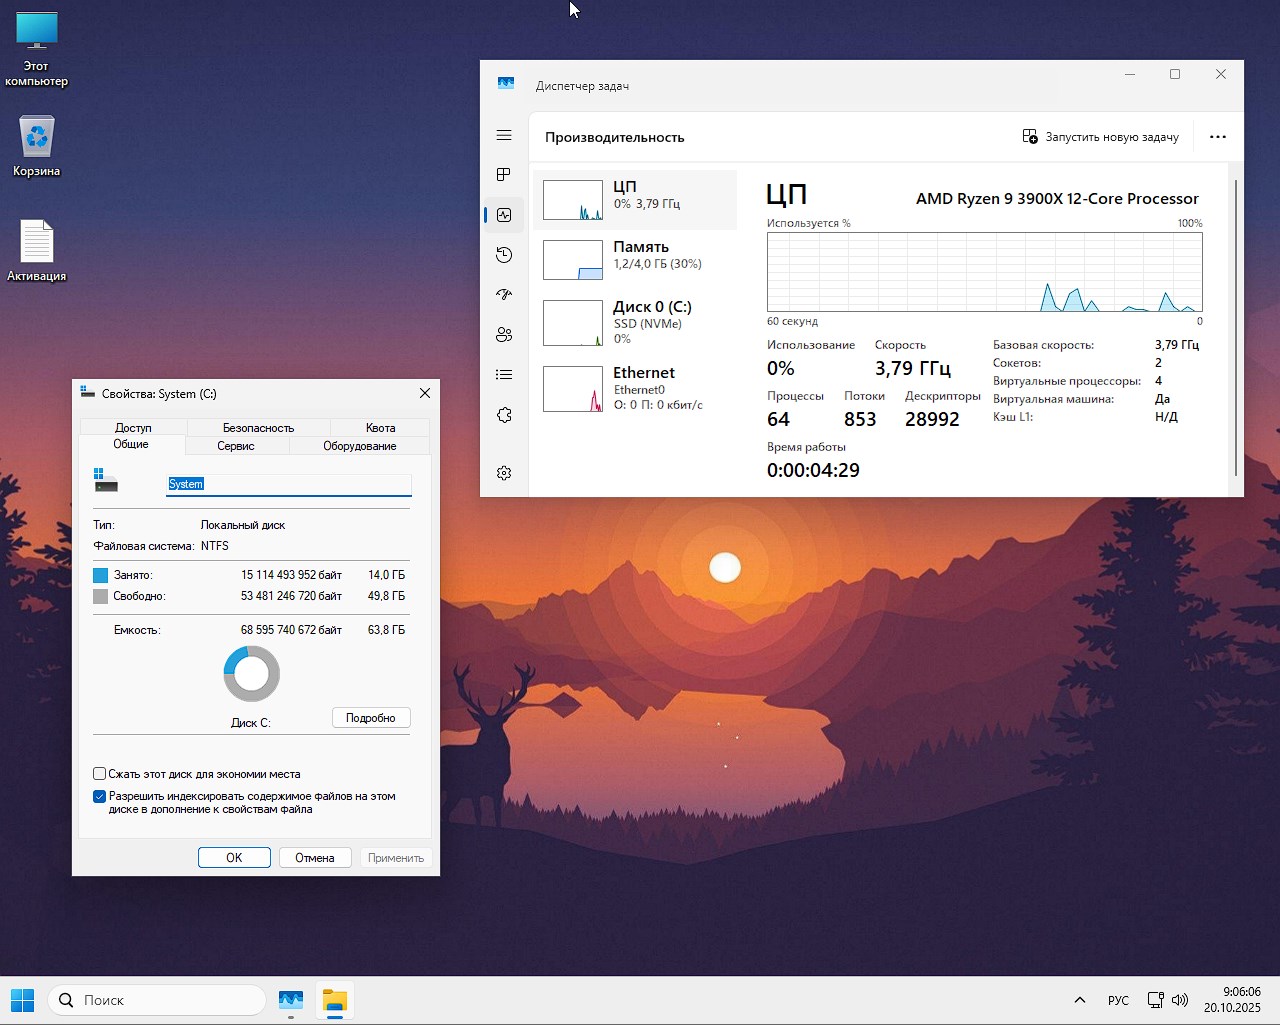Image resolution: width=1280 pixels, height=1025 pixels.
Task: Switch to the Общие tab
Action: click(x=131, y=445)
